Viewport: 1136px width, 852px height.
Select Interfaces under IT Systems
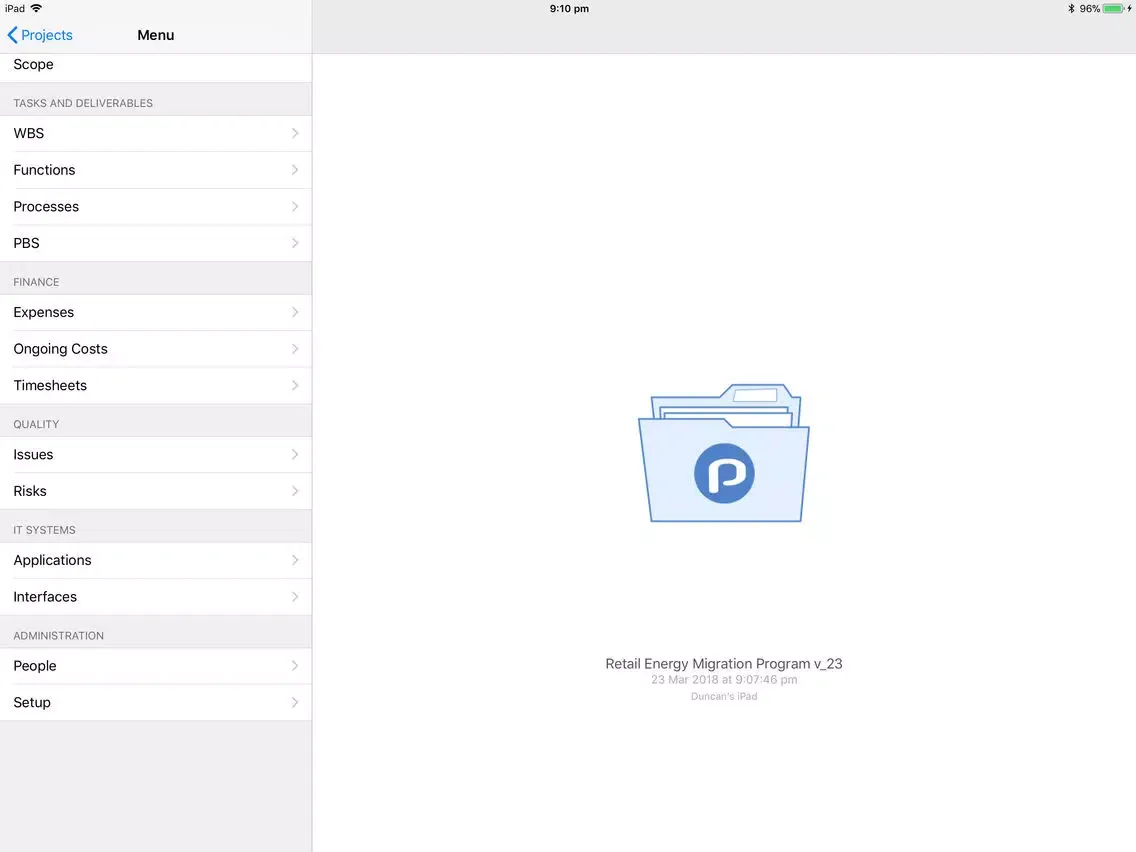(156, 596)
